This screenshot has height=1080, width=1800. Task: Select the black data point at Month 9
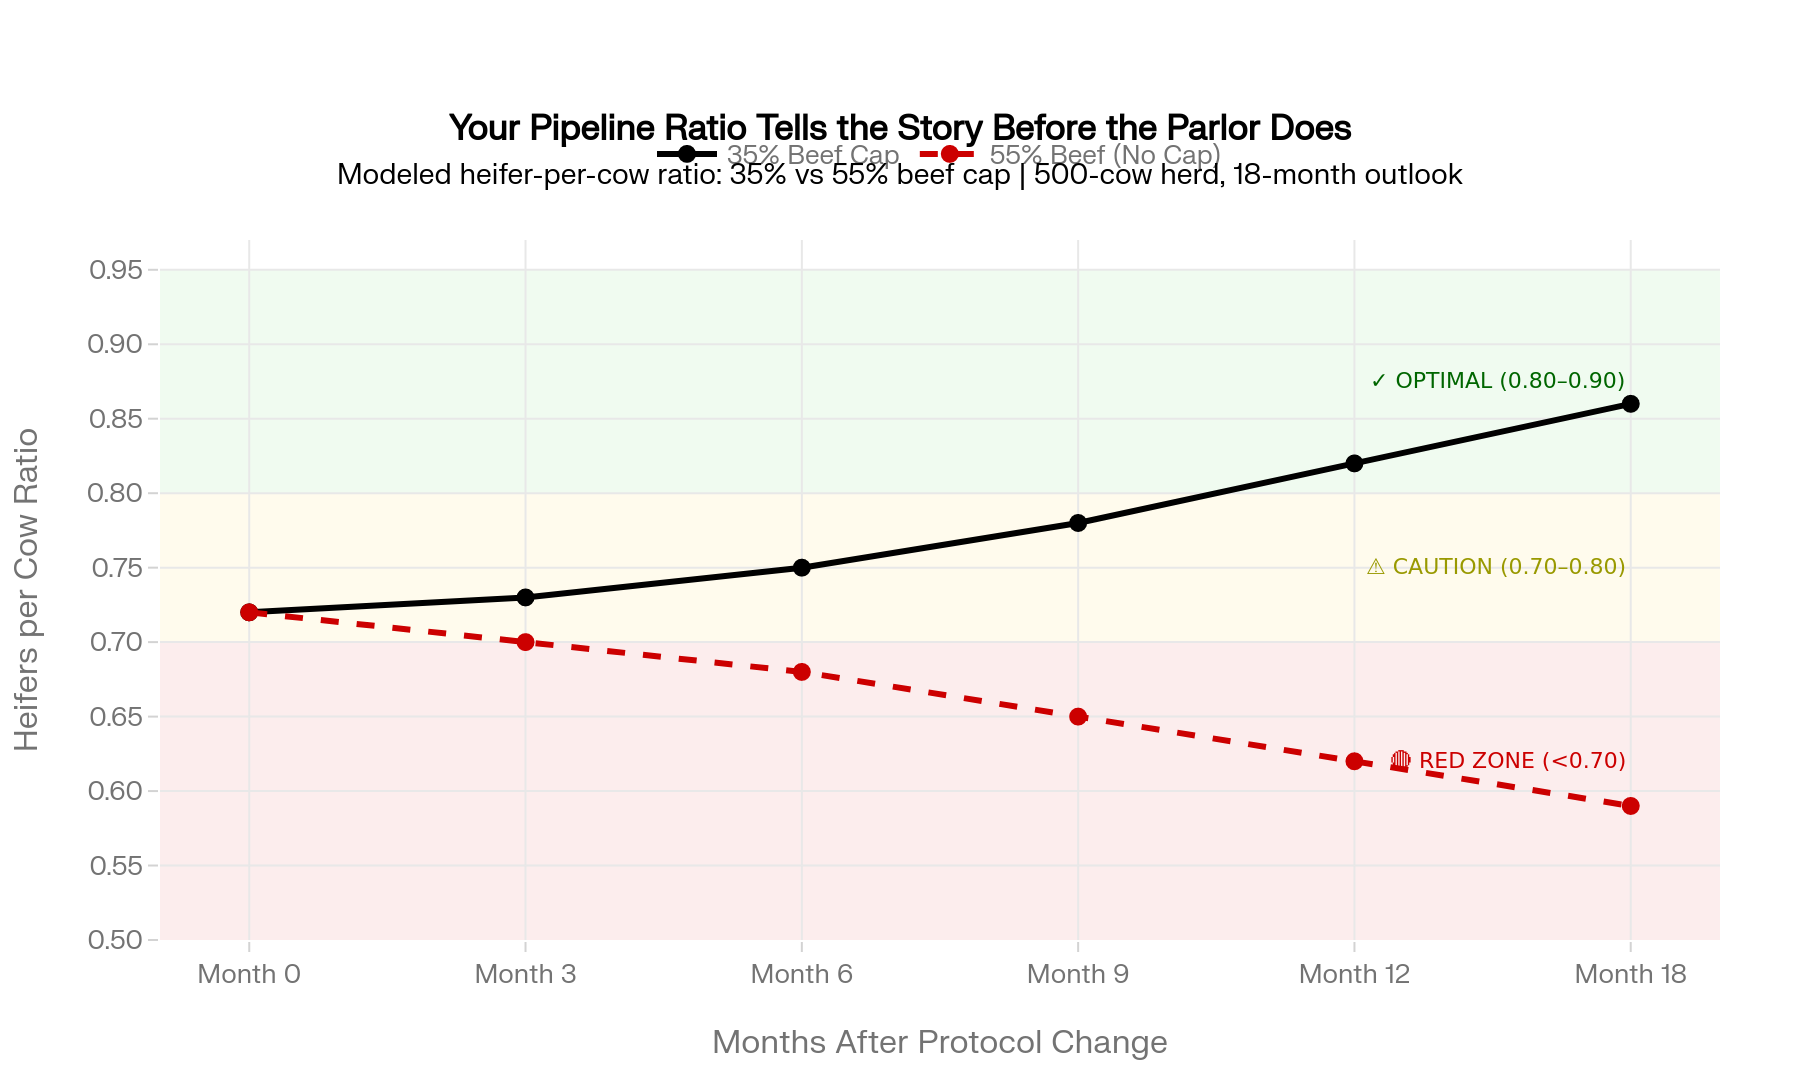pos(1078,523)
